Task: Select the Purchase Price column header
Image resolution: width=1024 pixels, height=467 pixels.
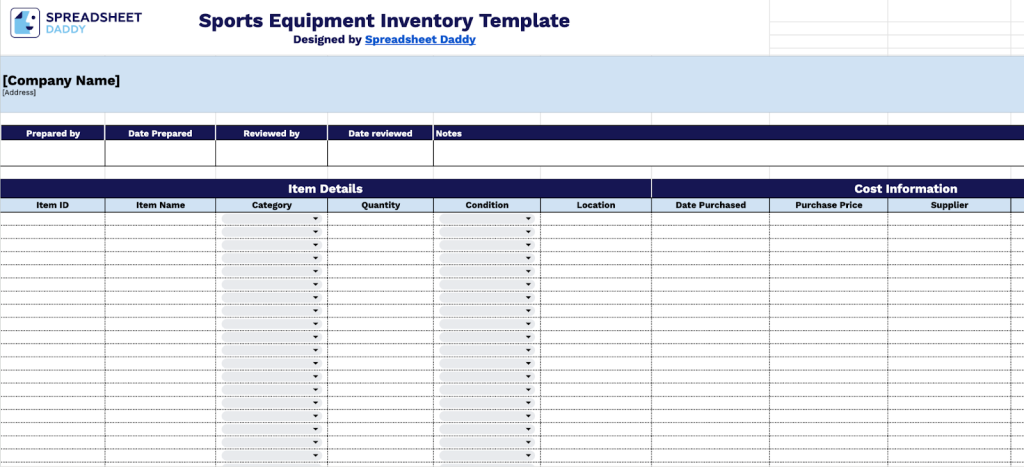Action: [x=828, y=205]
